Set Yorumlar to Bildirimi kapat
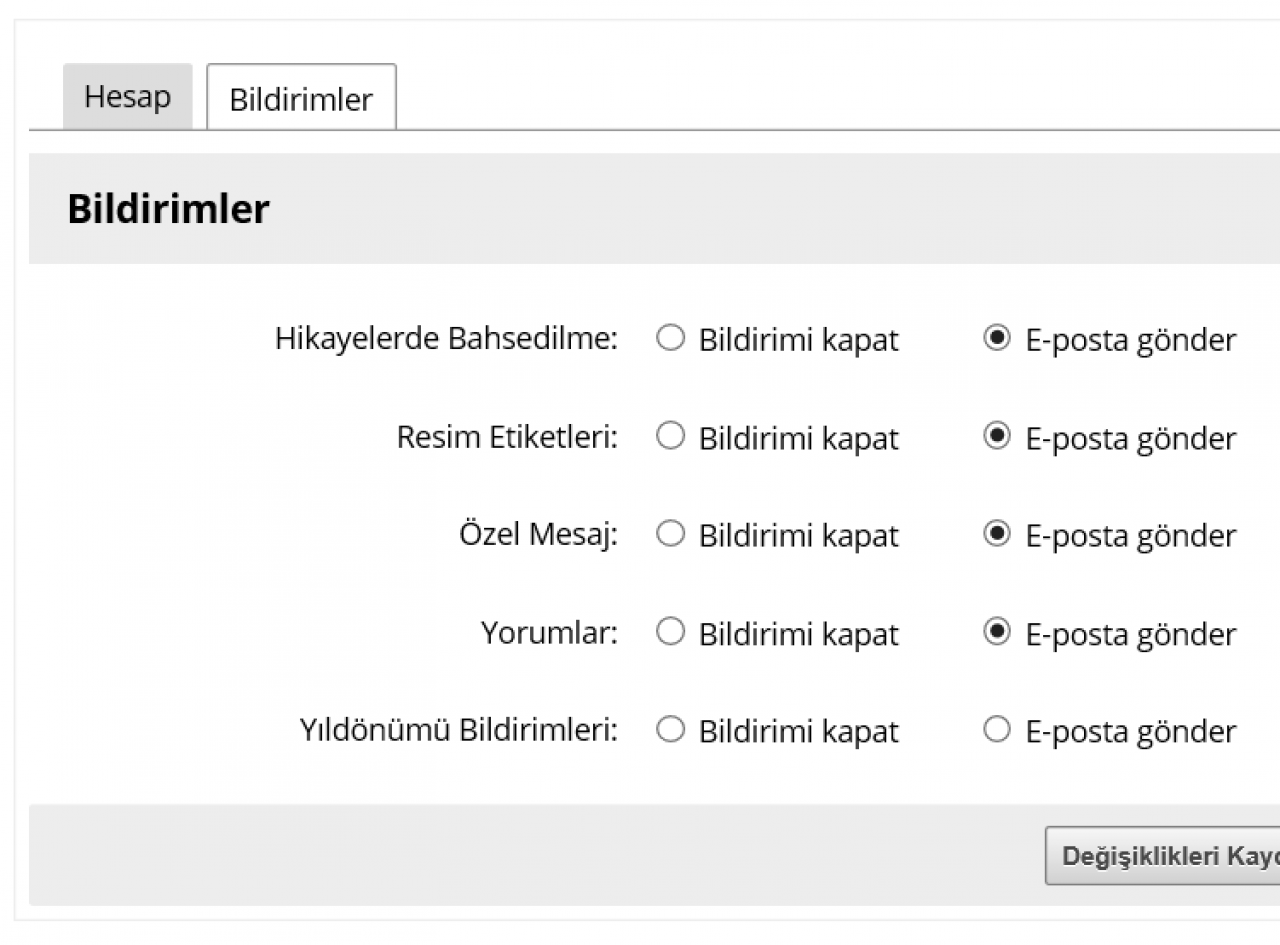Viewport: 1280px width, 945px height. (x=670, y=633)
